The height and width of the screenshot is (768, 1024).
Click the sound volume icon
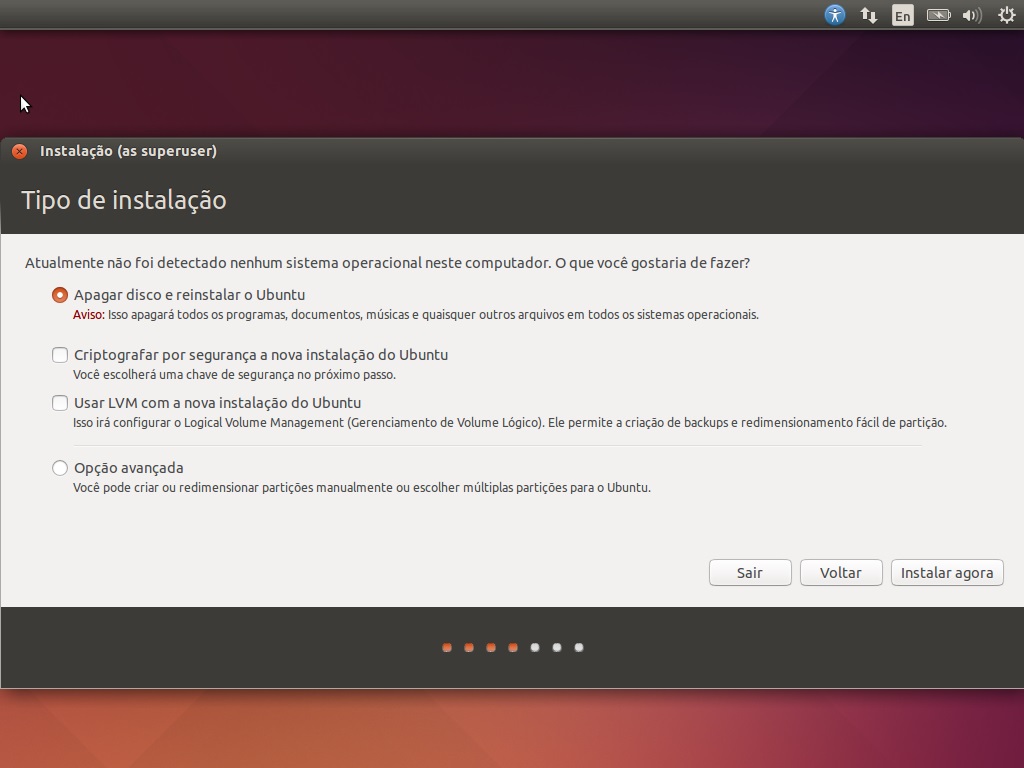pos(971,15)
